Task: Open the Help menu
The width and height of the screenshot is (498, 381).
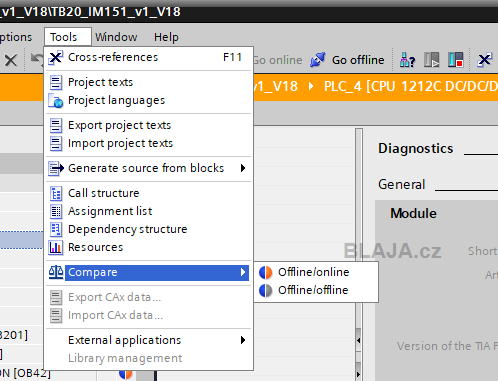Action: tap(166, 37)
